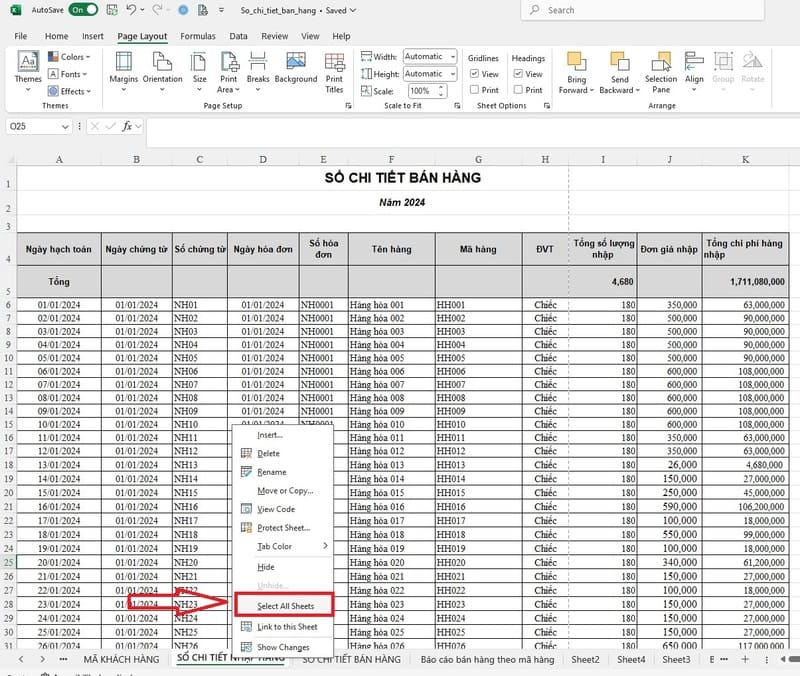
Task: Expand the Width dropdown
Action: pos(453,57)
